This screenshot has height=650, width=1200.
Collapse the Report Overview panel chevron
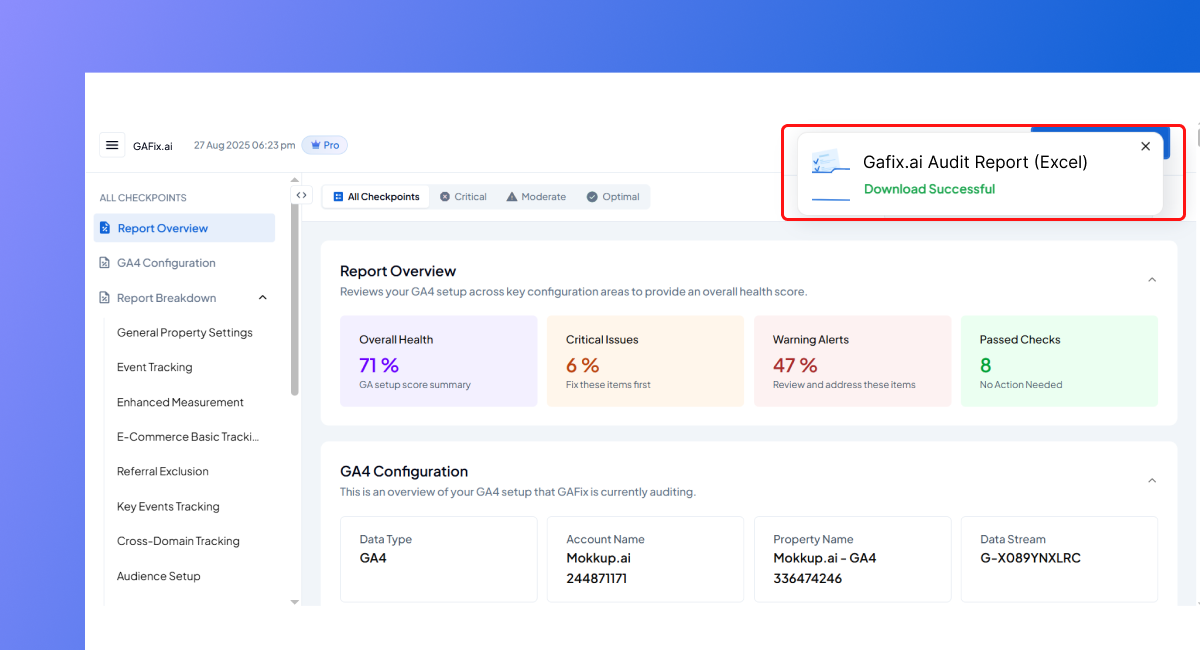(x=1152, y=280)
